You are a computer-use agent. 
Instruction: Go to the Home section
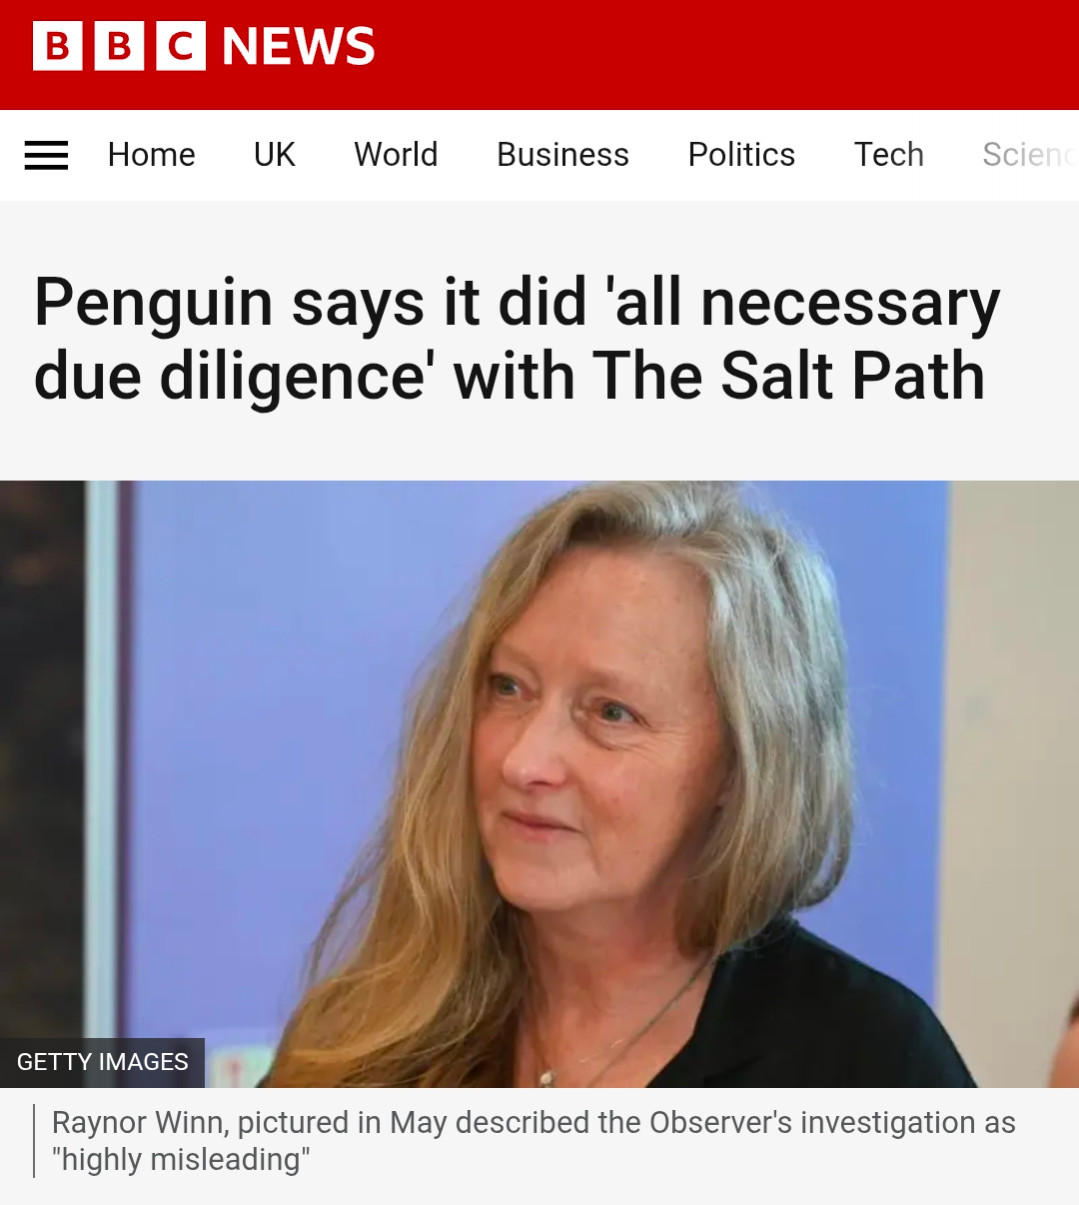(151, 155)
